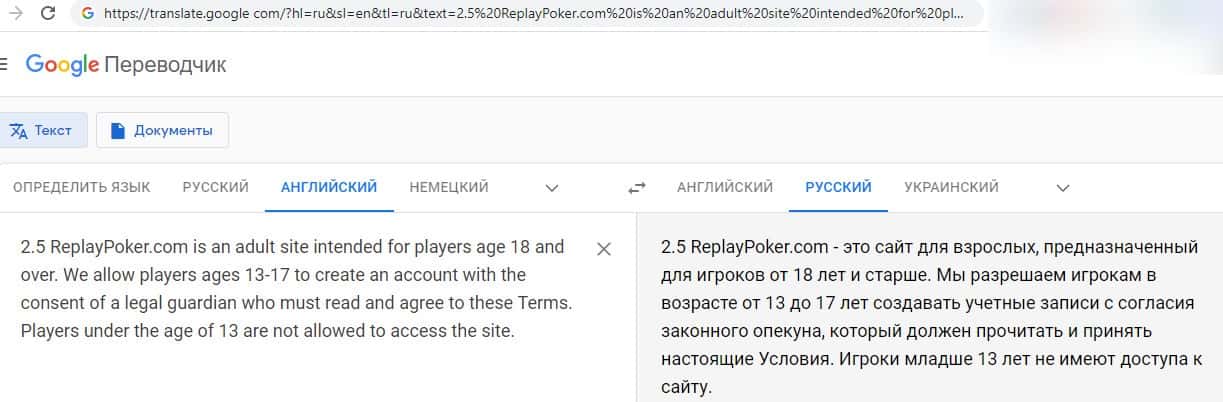Open the hamburger main menu
This screenshot has width=1223, height=402.
[x=4, y=65]
